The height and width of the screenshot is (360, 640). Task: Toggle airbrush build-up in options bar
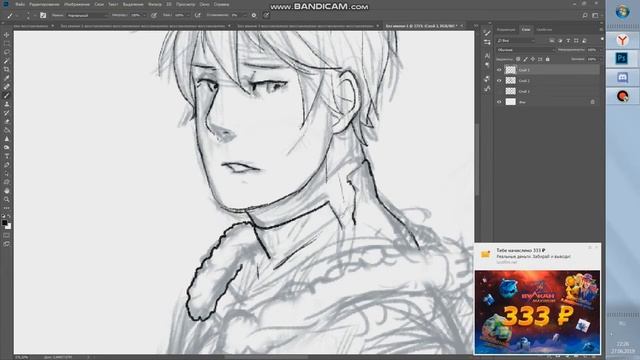tap(198, 15)
